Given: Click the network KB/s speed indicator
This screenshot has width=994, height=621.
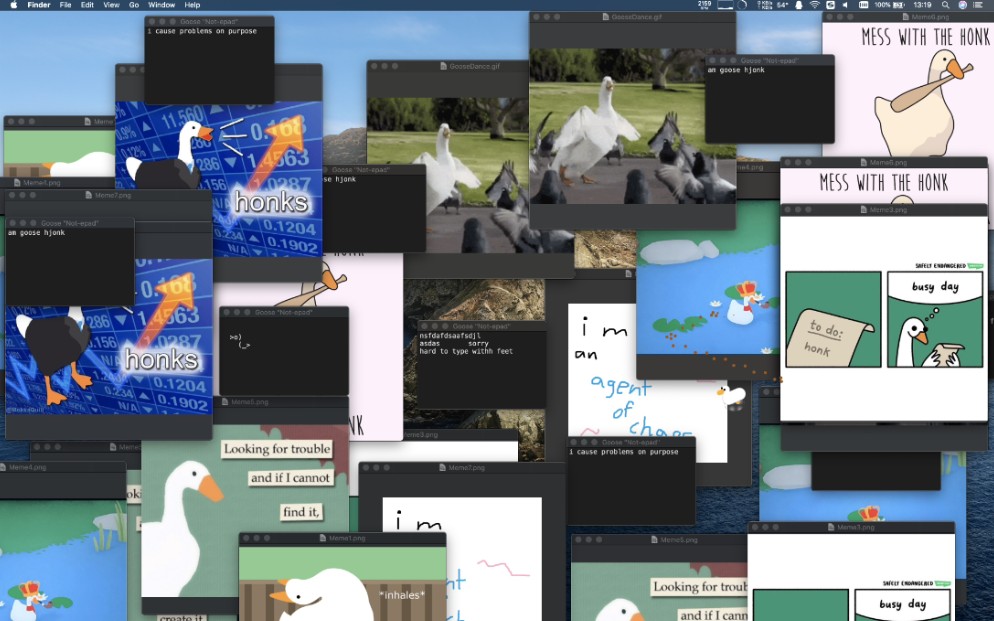Looking at the screenshot, I should pos(765,4).
